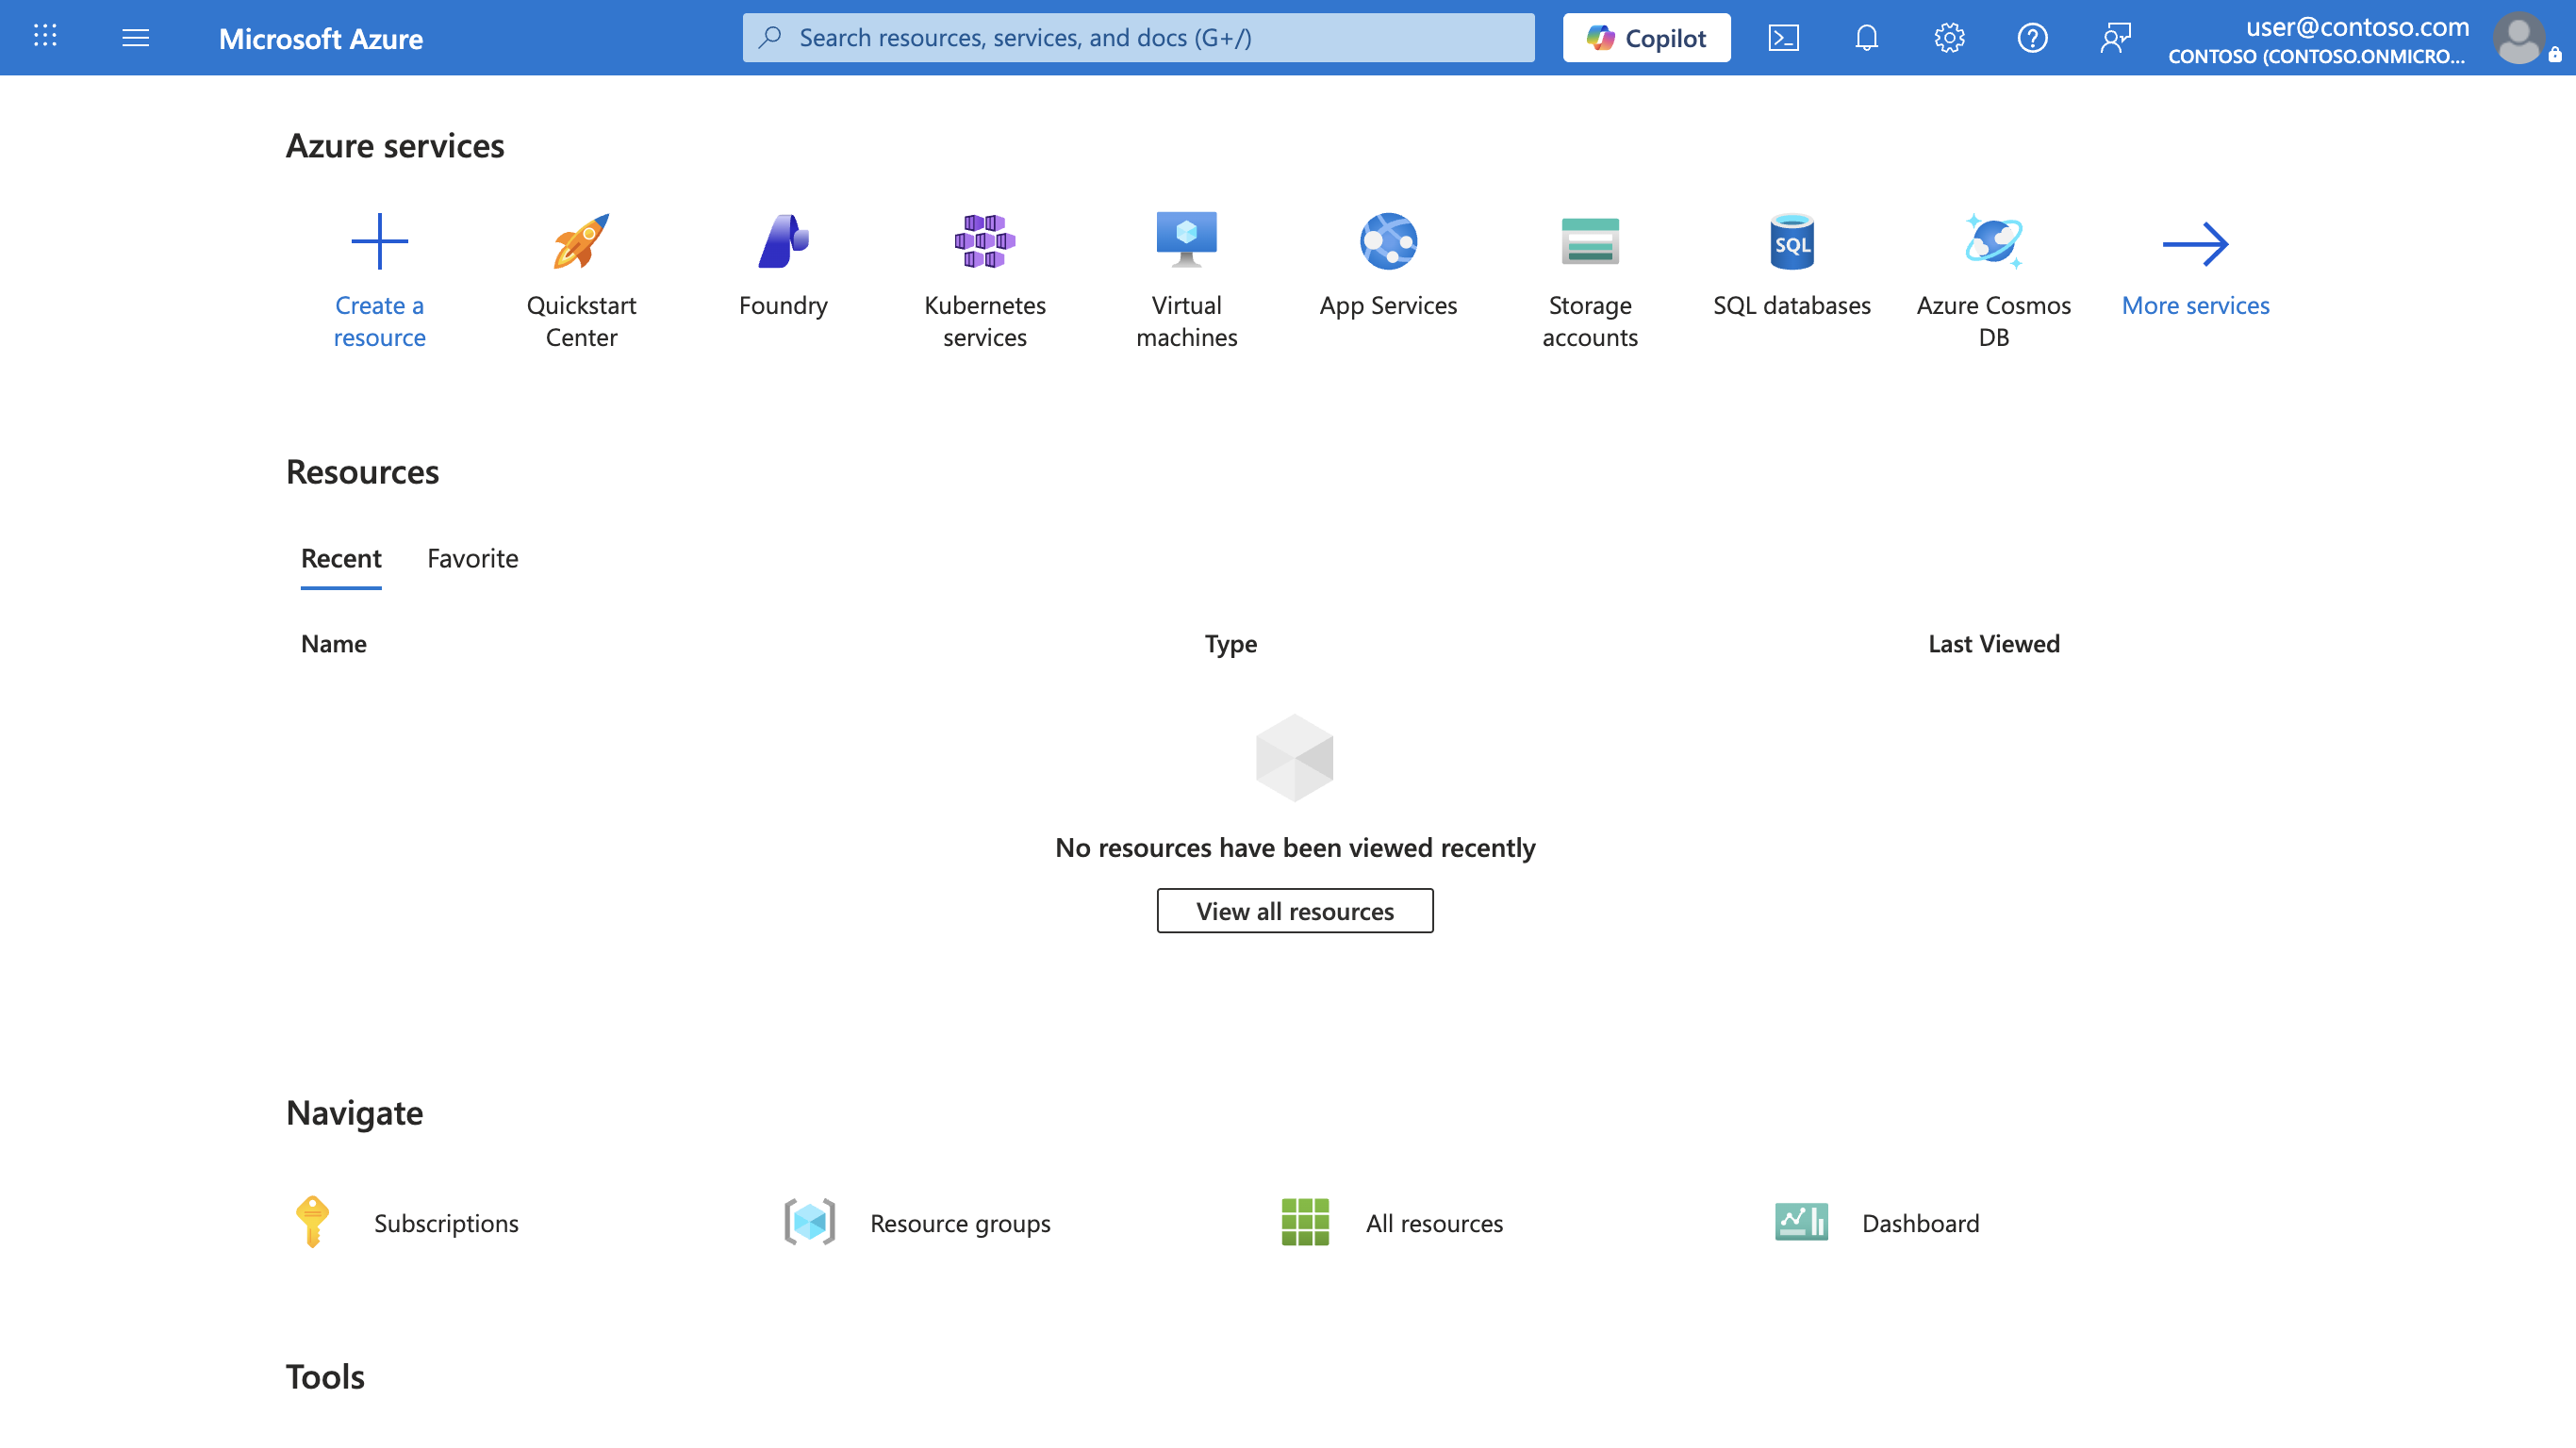Viewport: 2576px width, 1448px height.
Task: Click the Virtual machines label
Action: click(x=1187, y=321)
